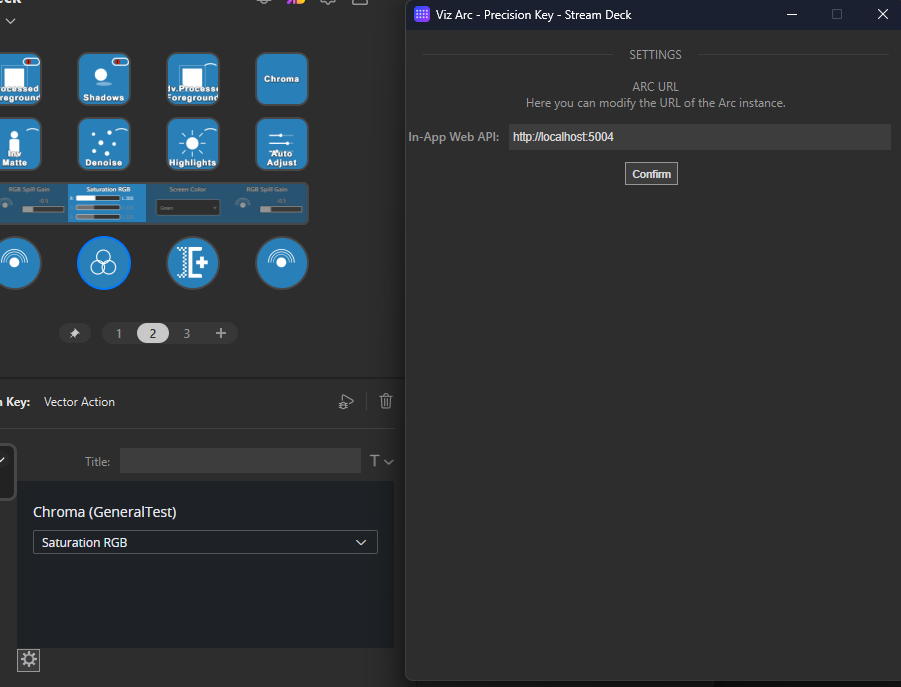Close the Viz Arc Precision Key window
The height and width of the screenshot is (687, 901).
click(x=883, y=14)
